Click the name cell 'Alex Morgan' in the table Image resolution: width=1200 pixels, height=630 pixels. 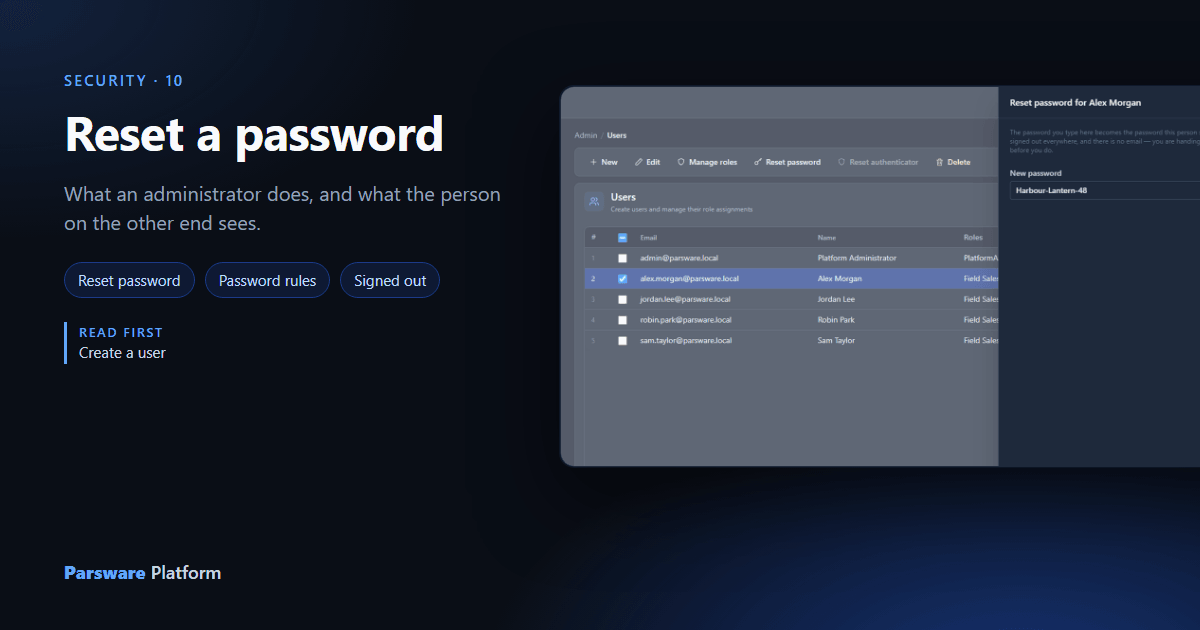coord(839,279)
